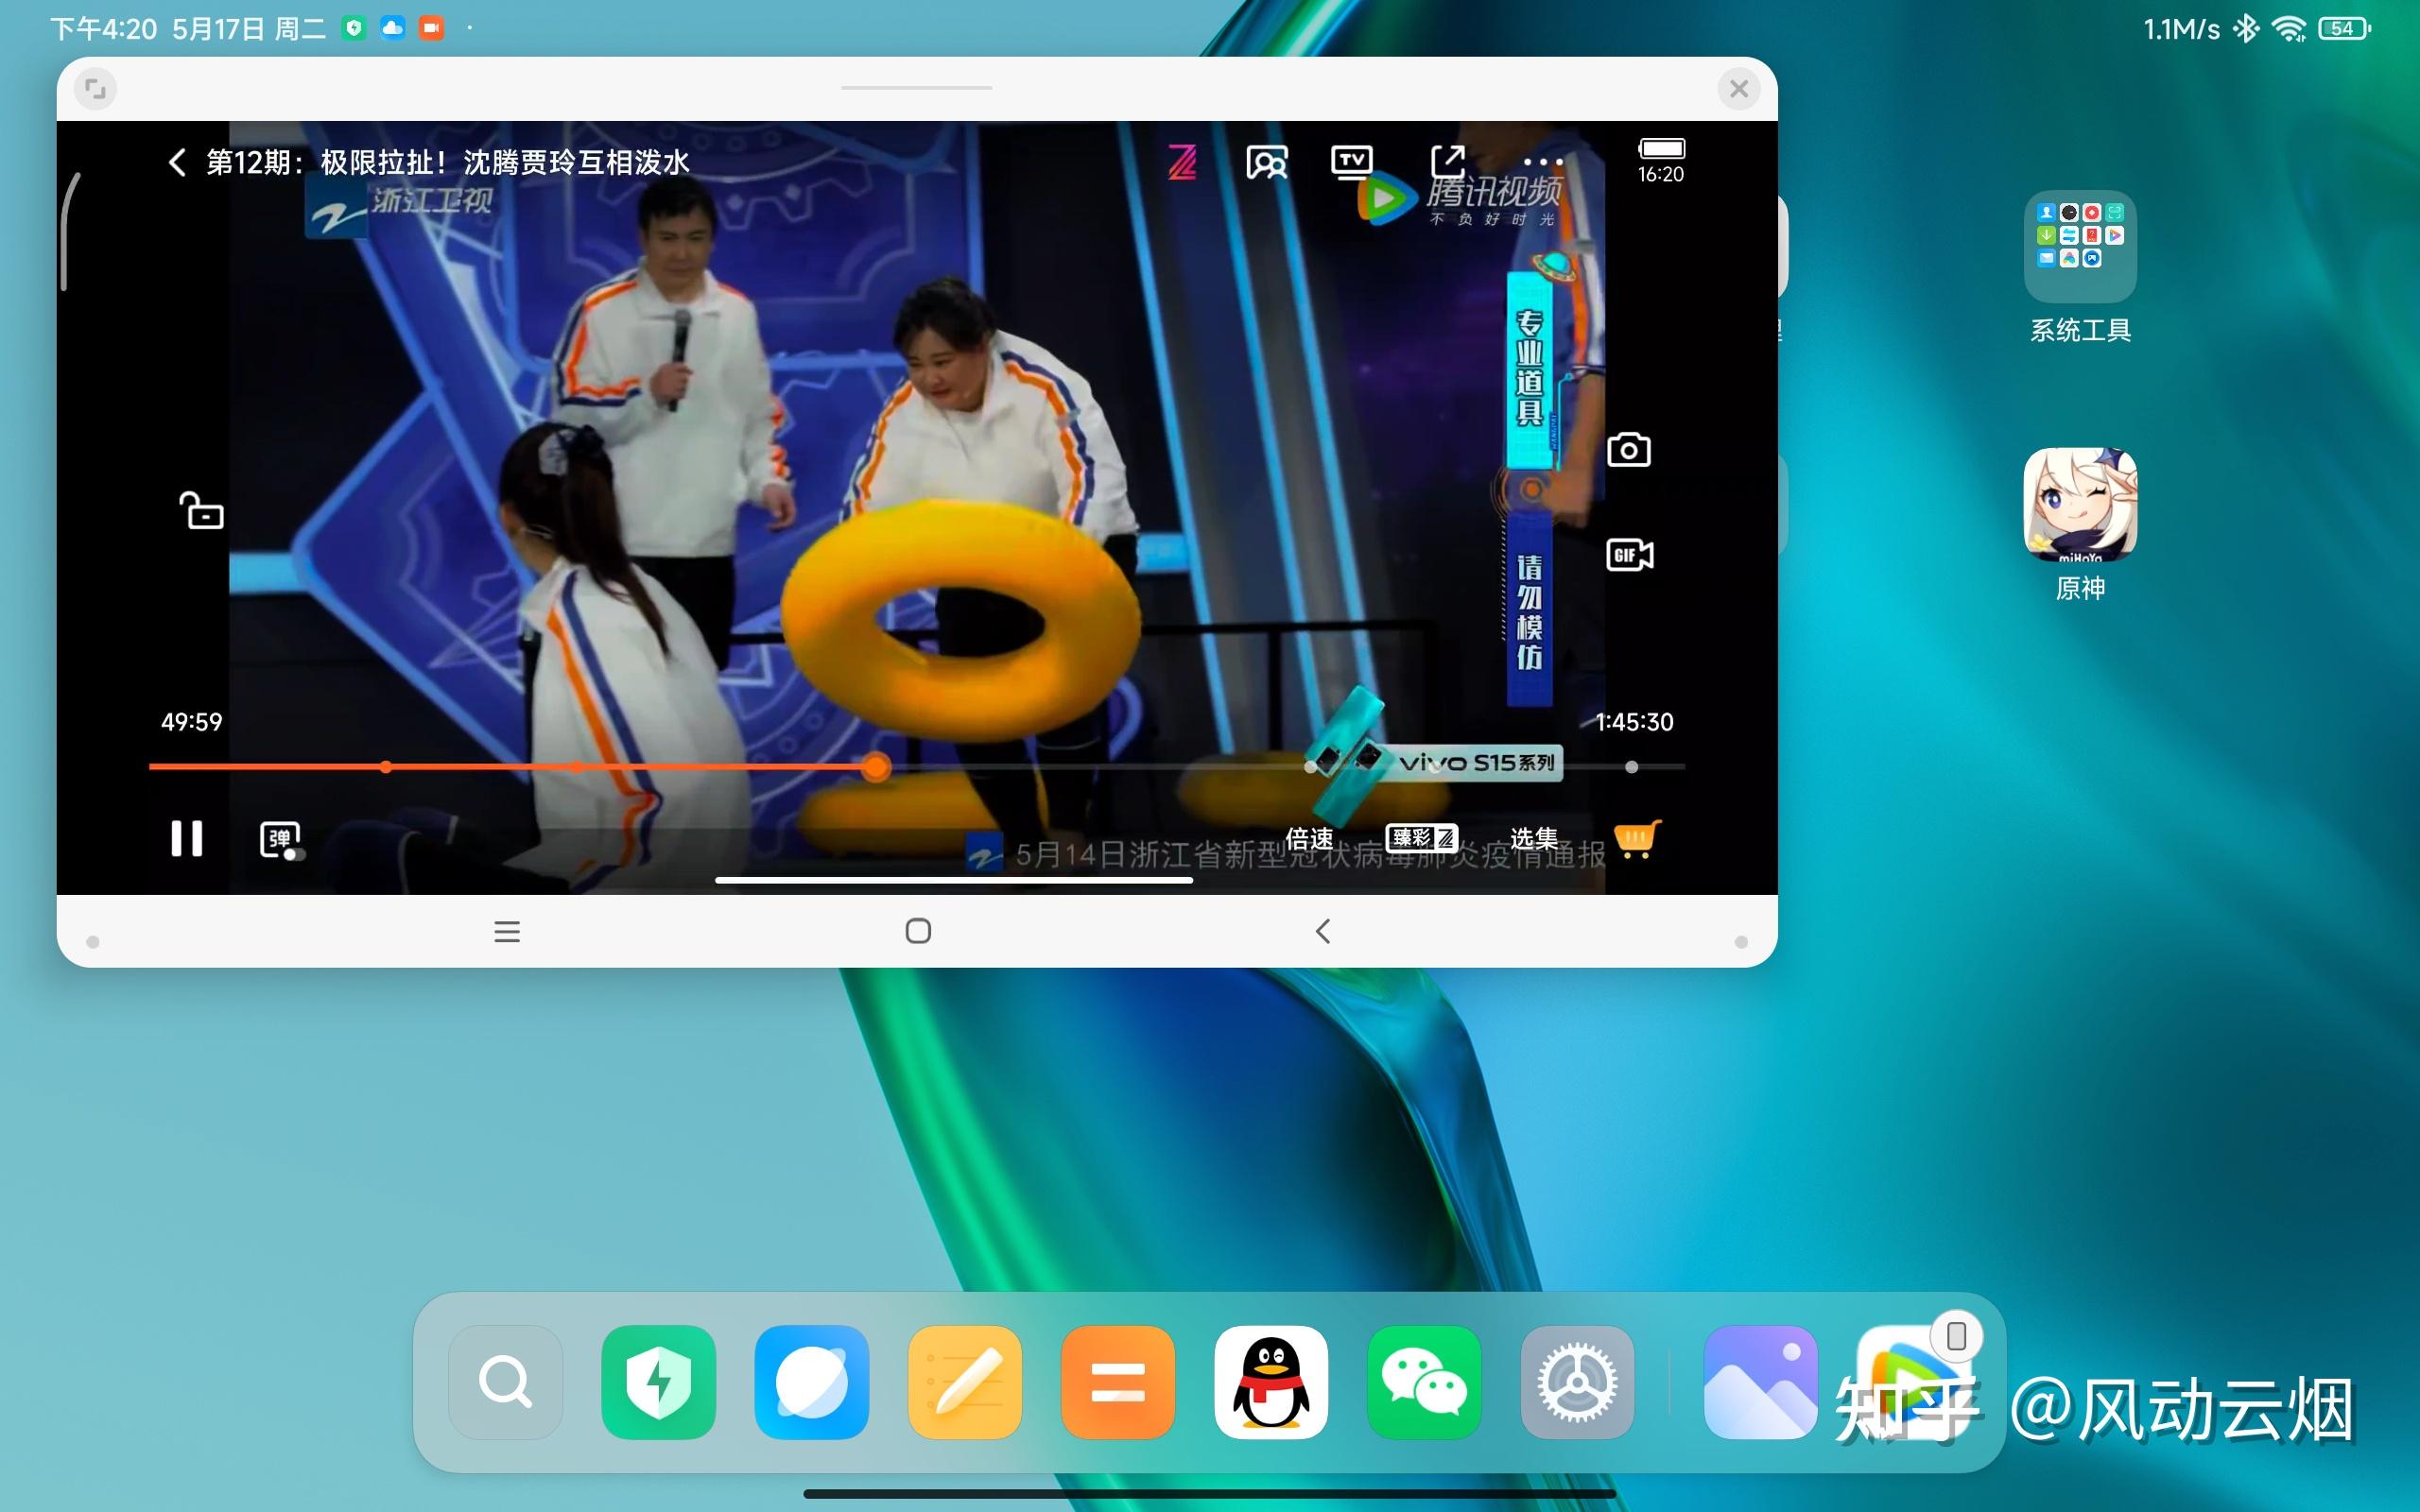Open the yellow notes app in the dock

(x=964, y=1382)
